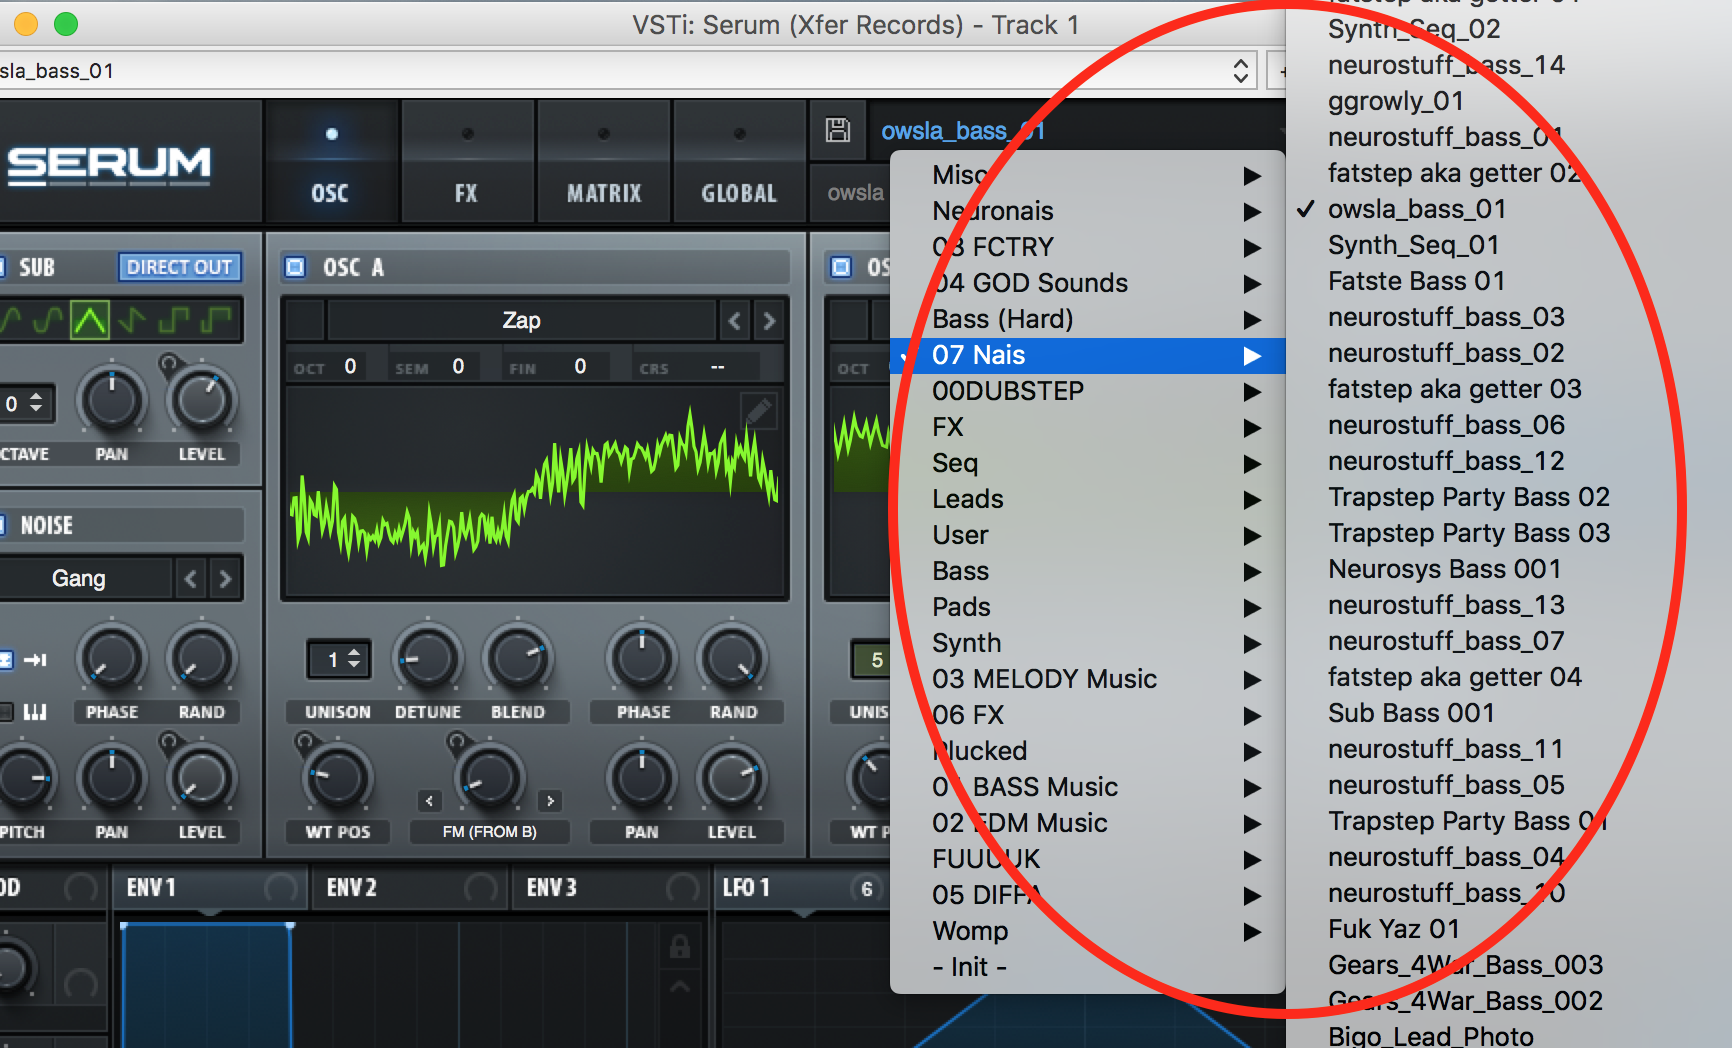Switch to next OSC A warp mode

[550, 800]
